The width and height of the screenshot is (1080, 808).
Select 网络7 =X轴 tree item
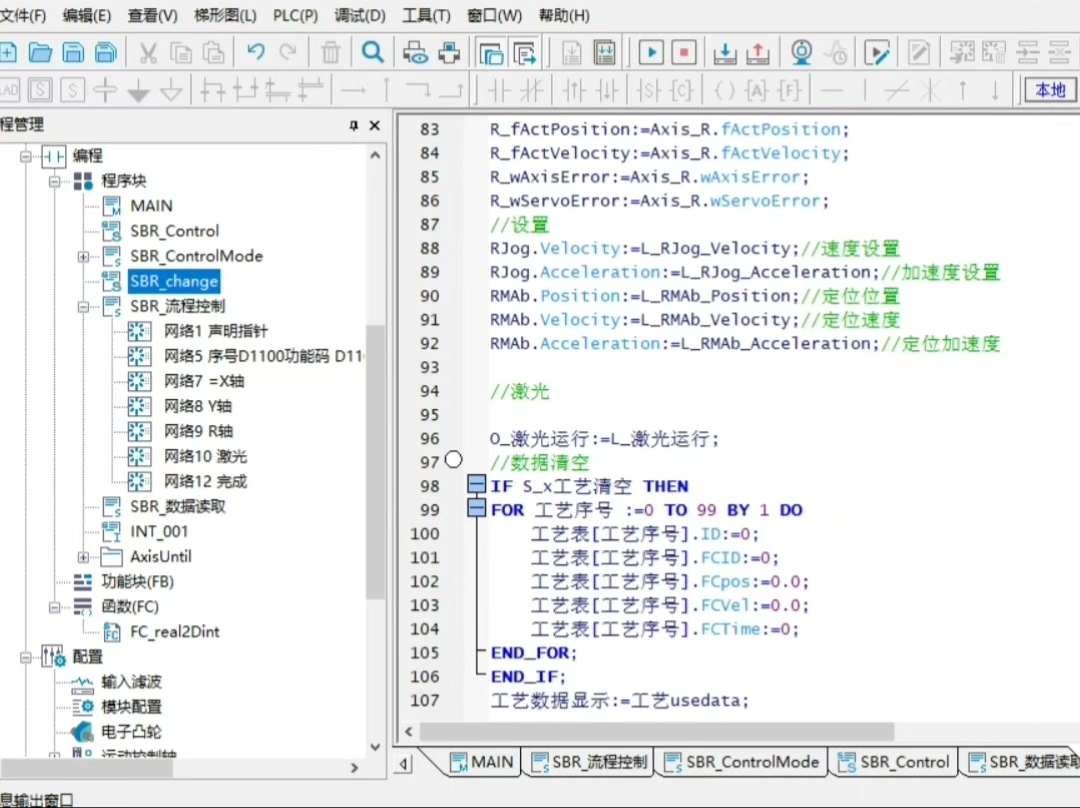tap(204, 381)
